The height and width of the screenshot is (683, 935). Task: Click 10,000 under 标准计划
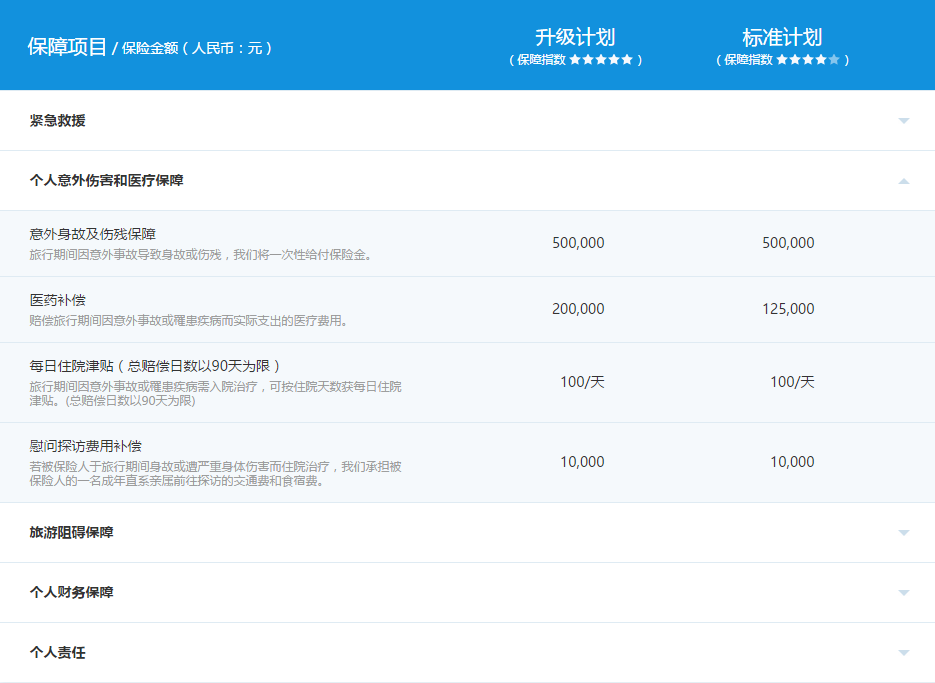click(x=792, y=462)
